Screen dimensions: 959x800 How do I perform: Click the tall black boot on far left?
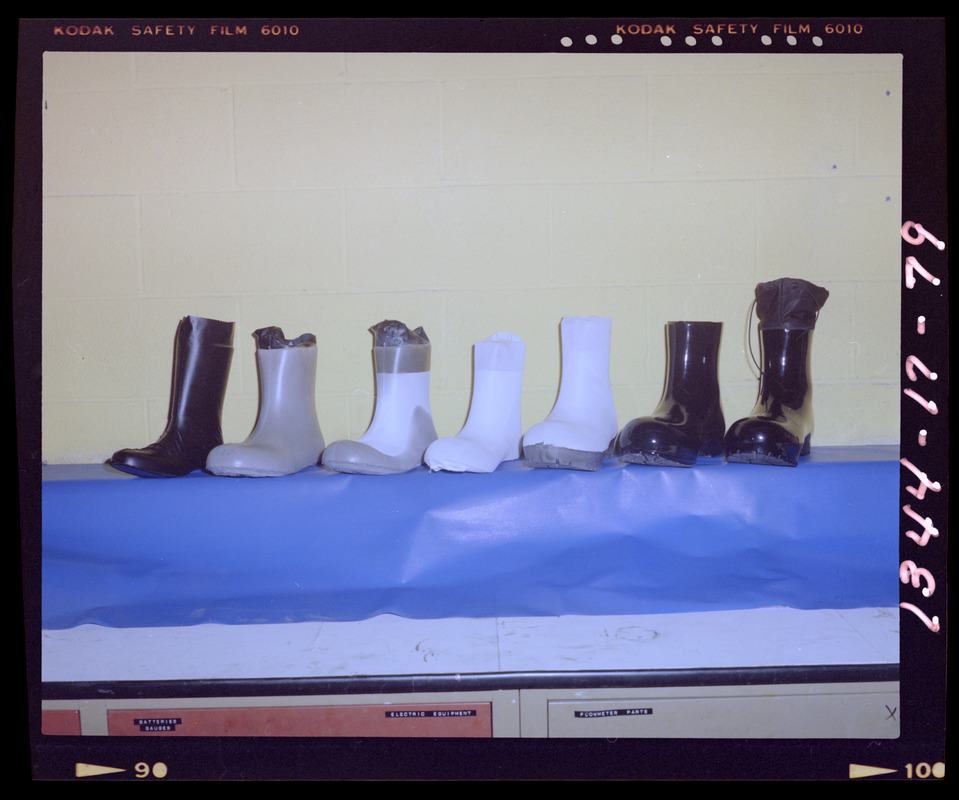[180, 400]
